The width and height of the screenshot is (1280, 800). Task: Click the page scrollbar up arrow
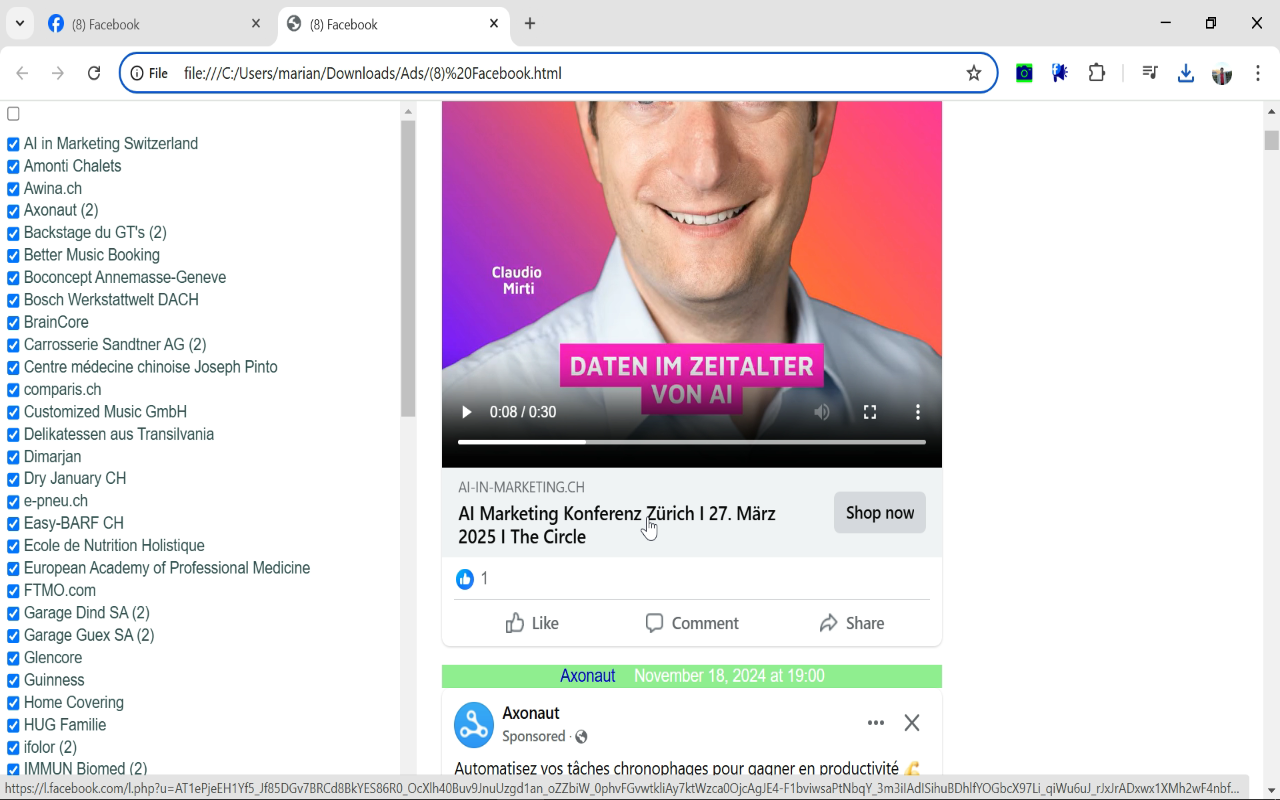tap(1272, 110)
